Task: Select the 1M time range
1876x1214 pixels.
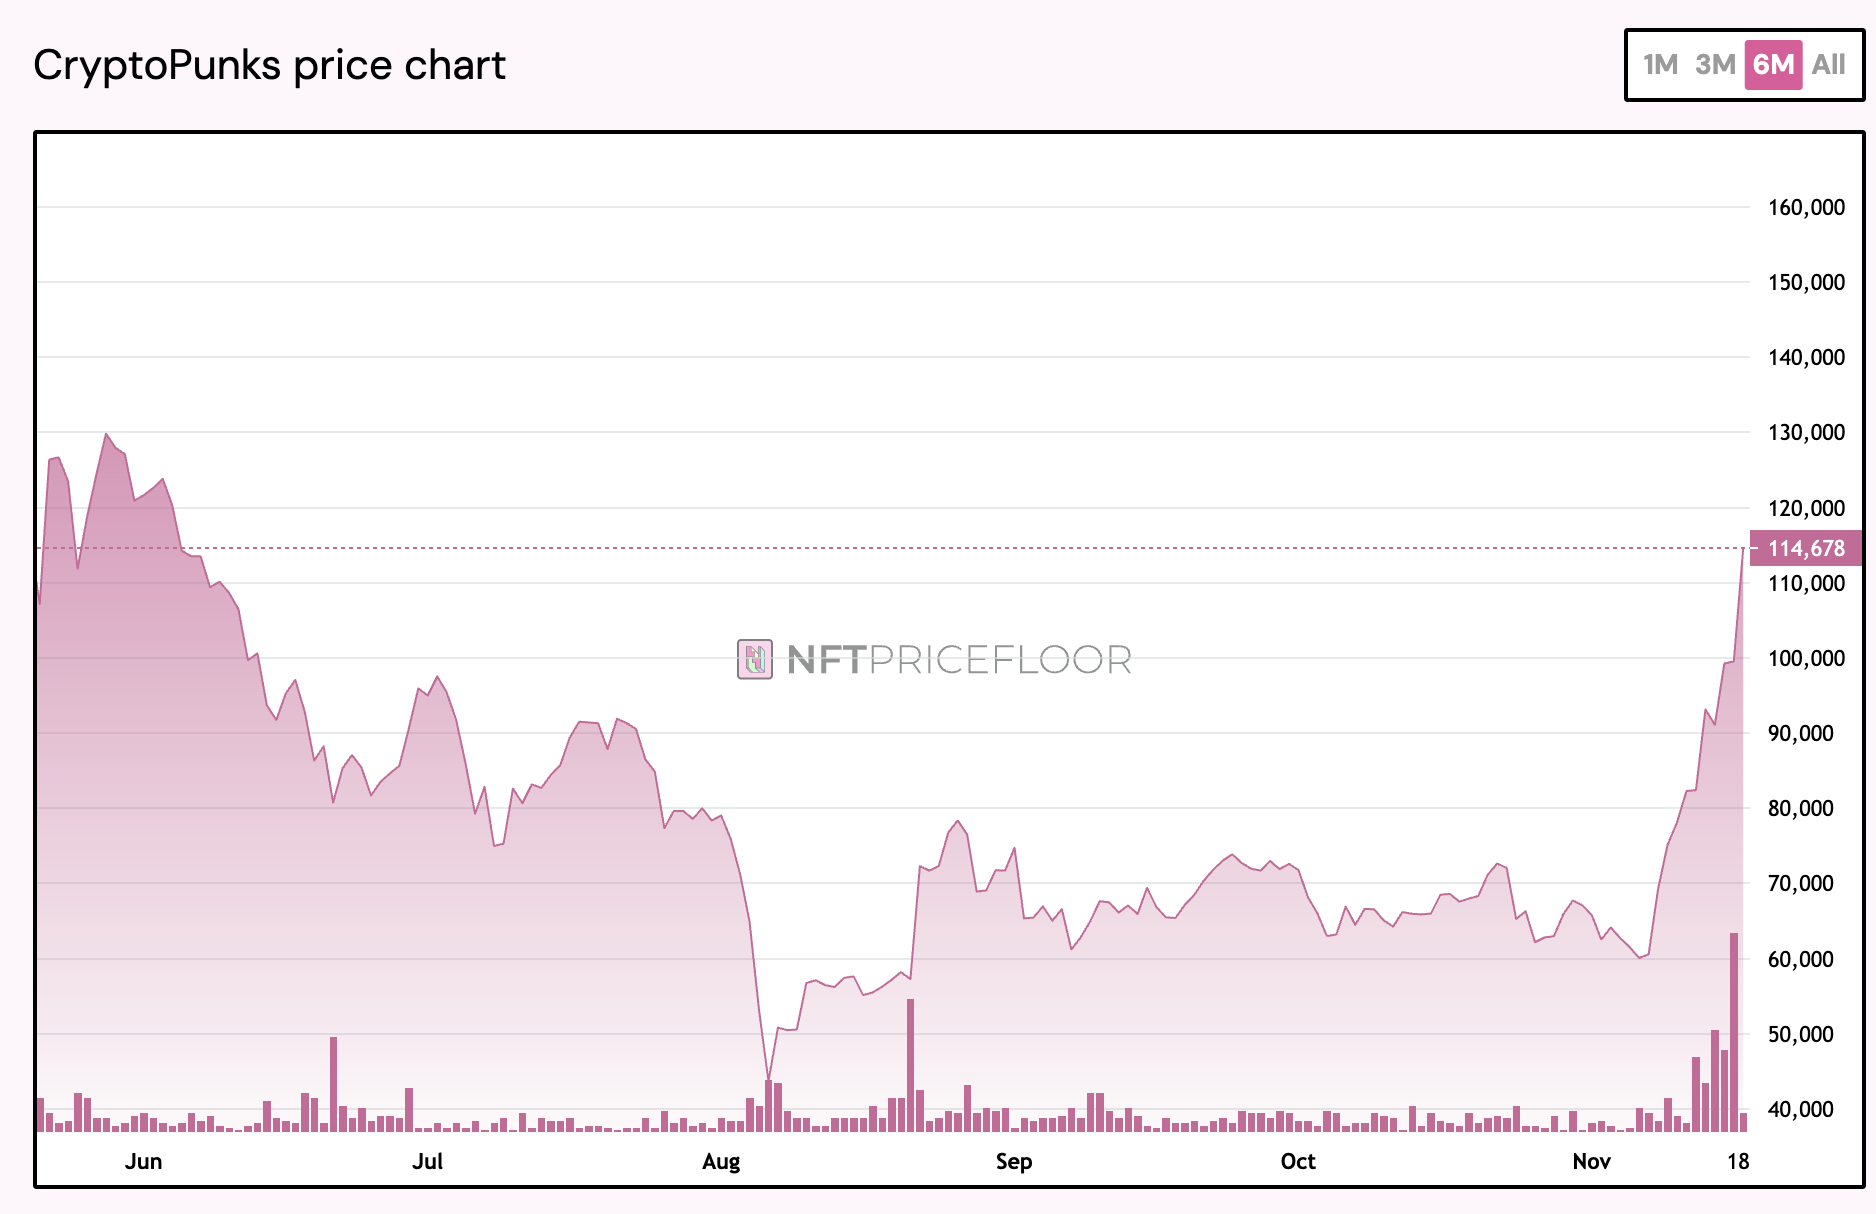Action: (1660, 65)
